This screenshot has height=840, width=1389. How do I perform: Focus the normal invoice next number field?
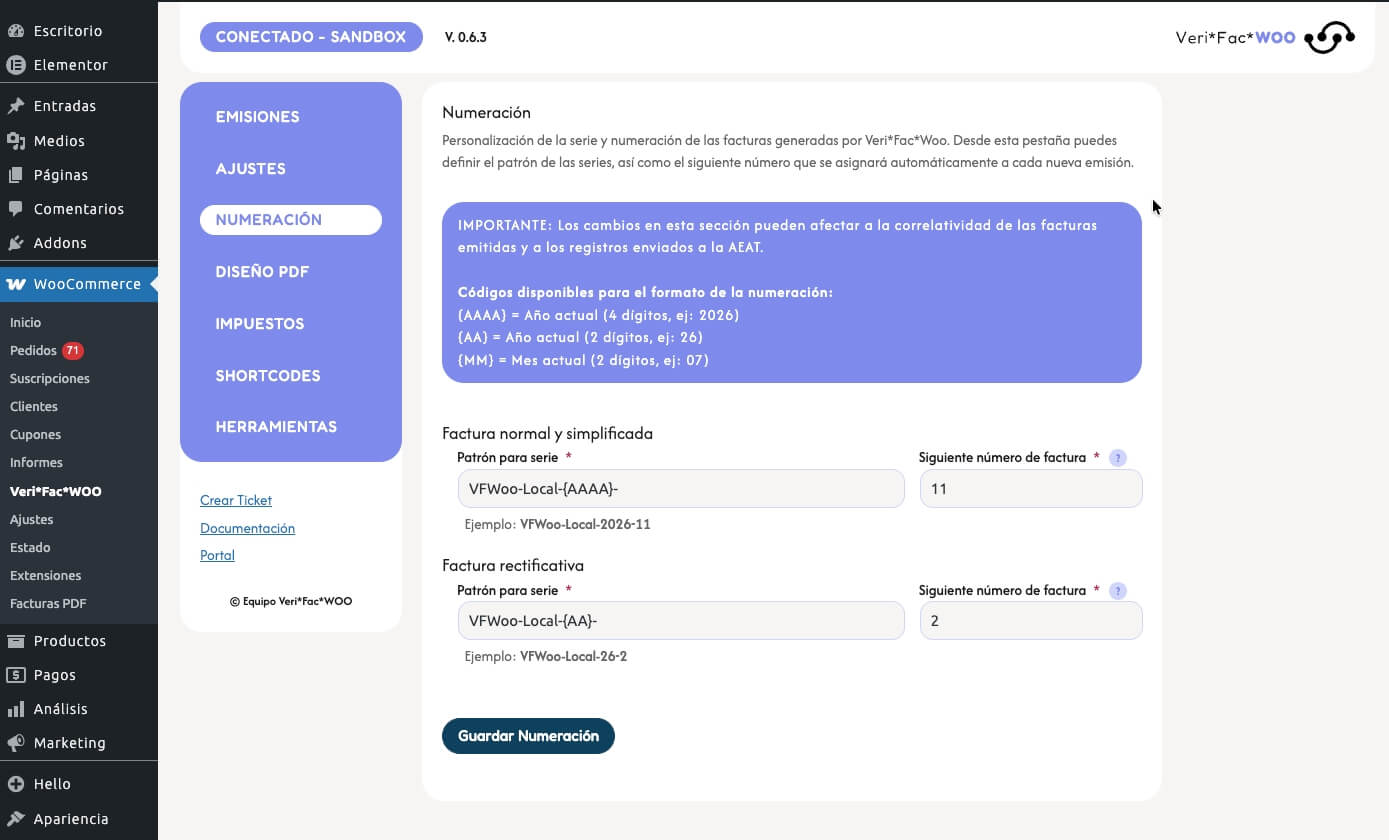[x=1031, y=489]
